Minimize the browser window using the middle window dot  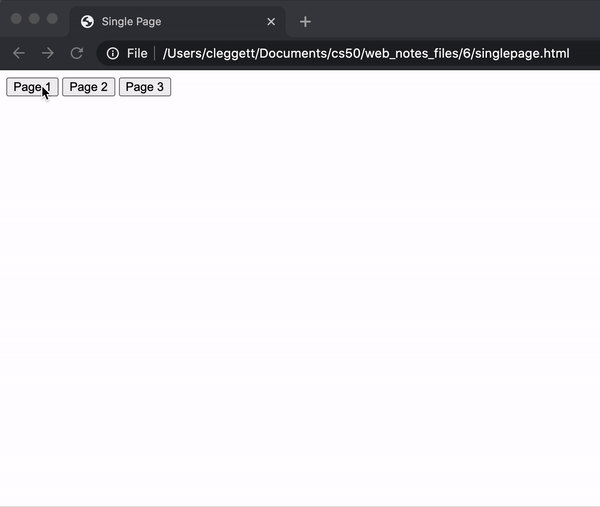coord(34,19)
